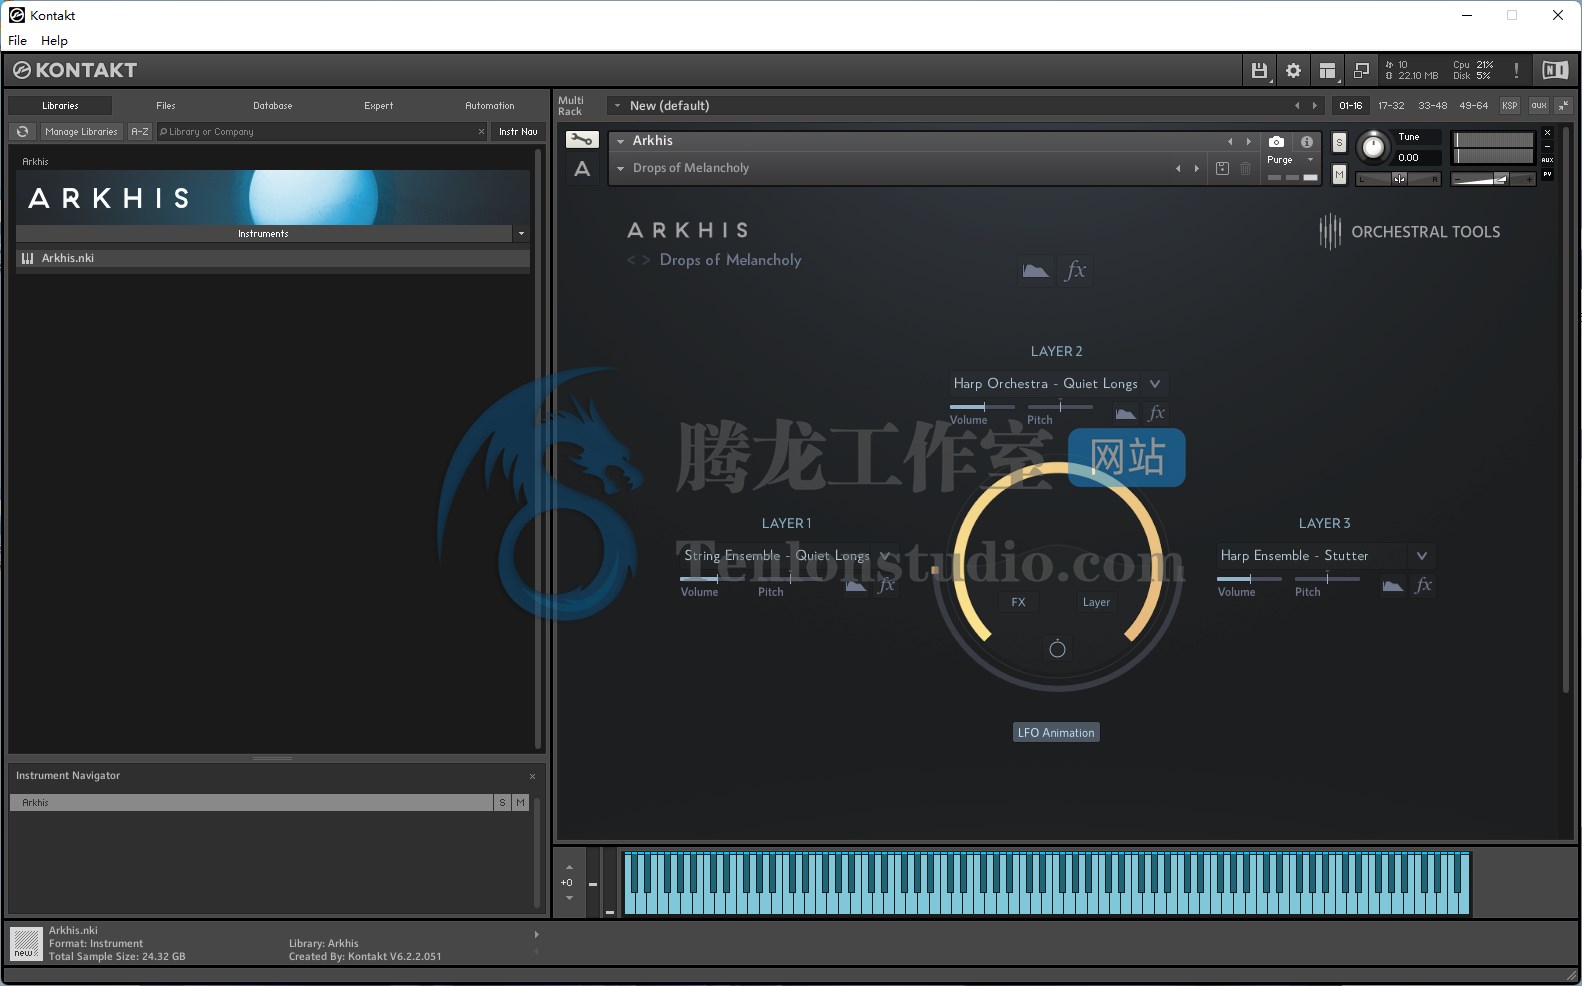
Task: Remove the Arkhis instrument with X
Action: coord(1547,133)
